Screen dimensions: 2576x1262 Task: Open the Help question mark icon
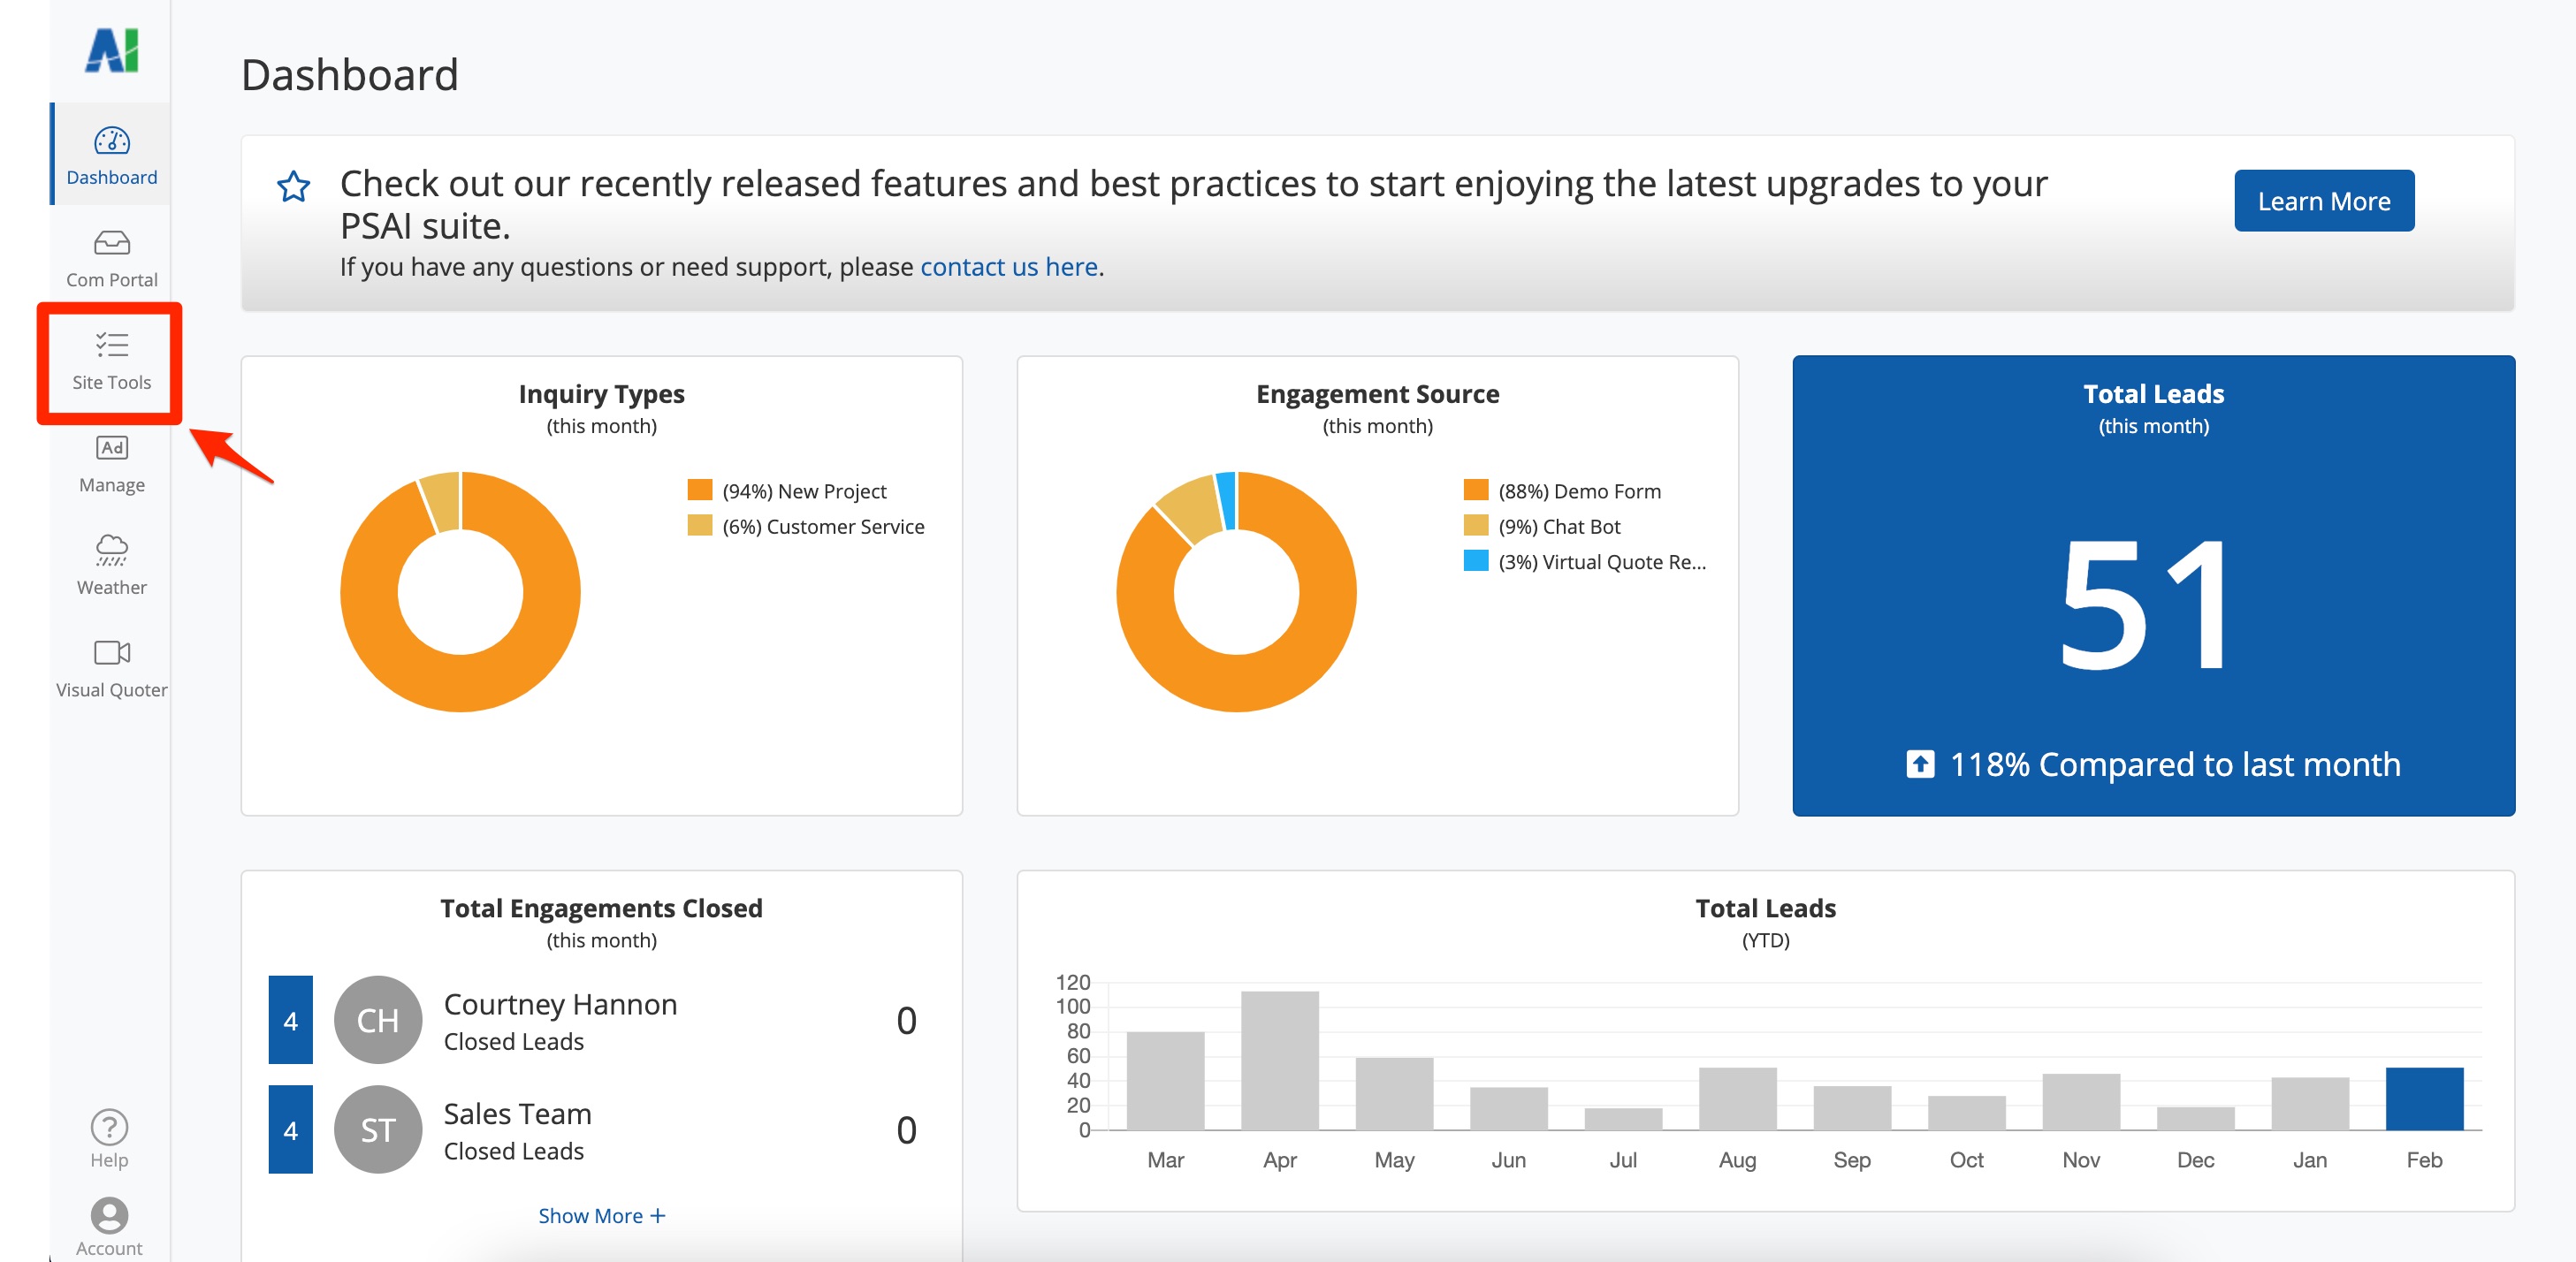[109, 1127]
